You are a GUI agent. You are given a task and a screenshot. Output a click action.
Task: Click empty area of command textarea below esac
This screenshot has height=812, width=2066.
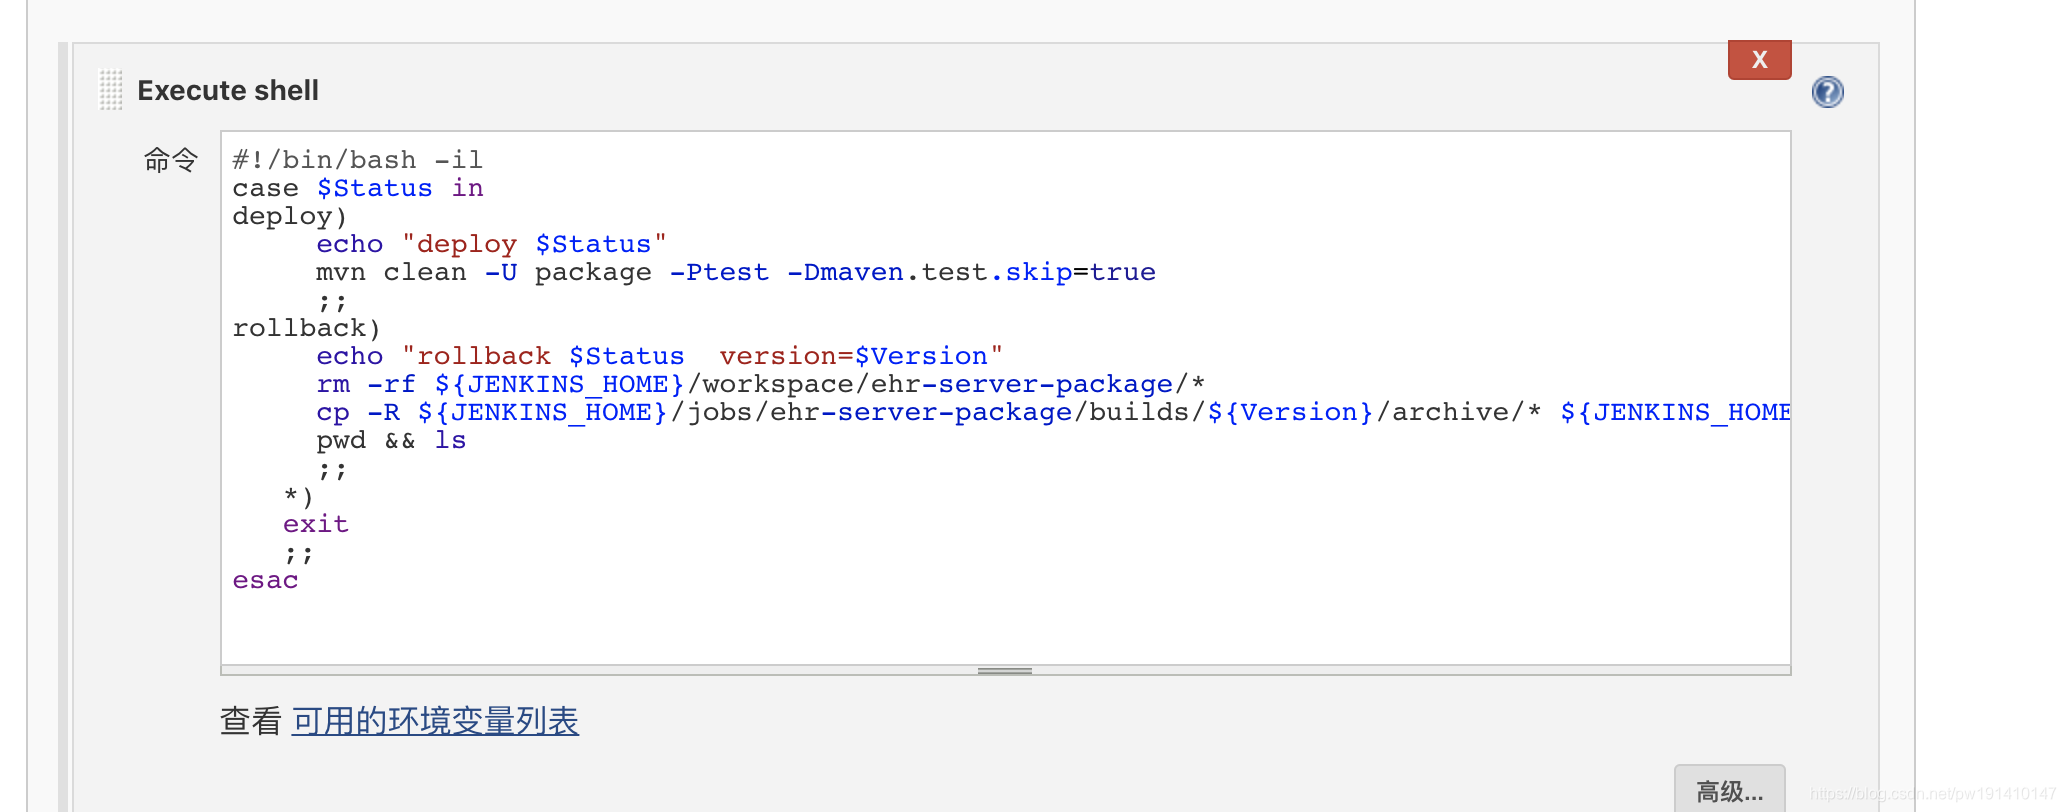pos(1005,628)
